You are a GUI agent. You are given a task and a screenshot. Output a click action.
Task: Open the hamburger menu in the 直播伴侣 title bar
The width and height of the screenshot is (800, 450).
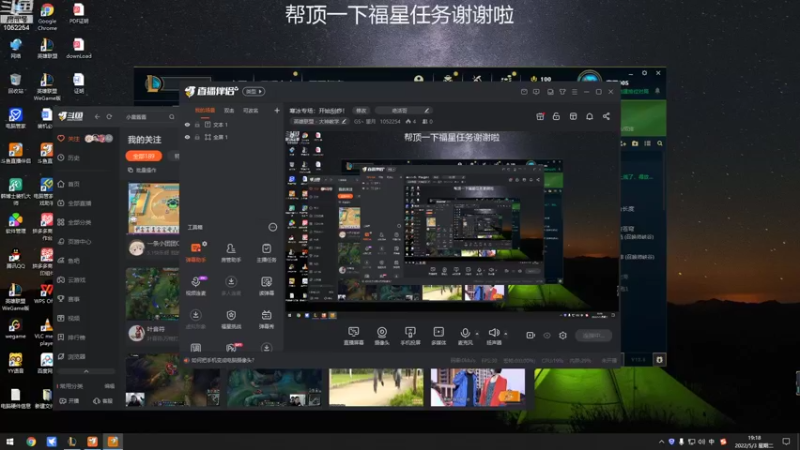574,92
